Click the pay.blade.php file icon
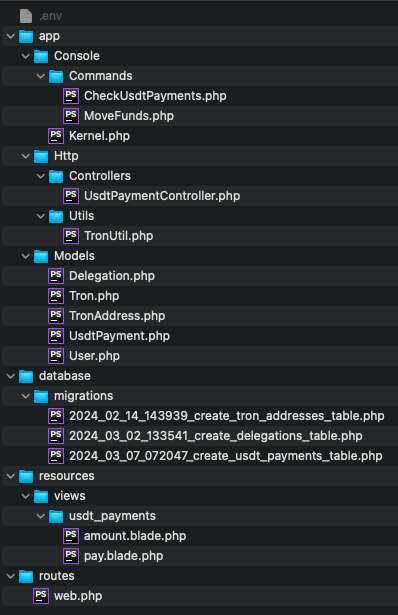The width and height of the screenshot is (398, 615). tap(71, 556)
